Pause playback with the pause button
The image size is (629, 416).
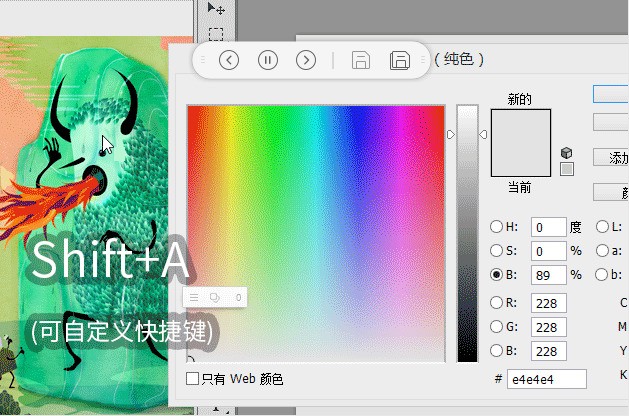click(x=268, y=60)
